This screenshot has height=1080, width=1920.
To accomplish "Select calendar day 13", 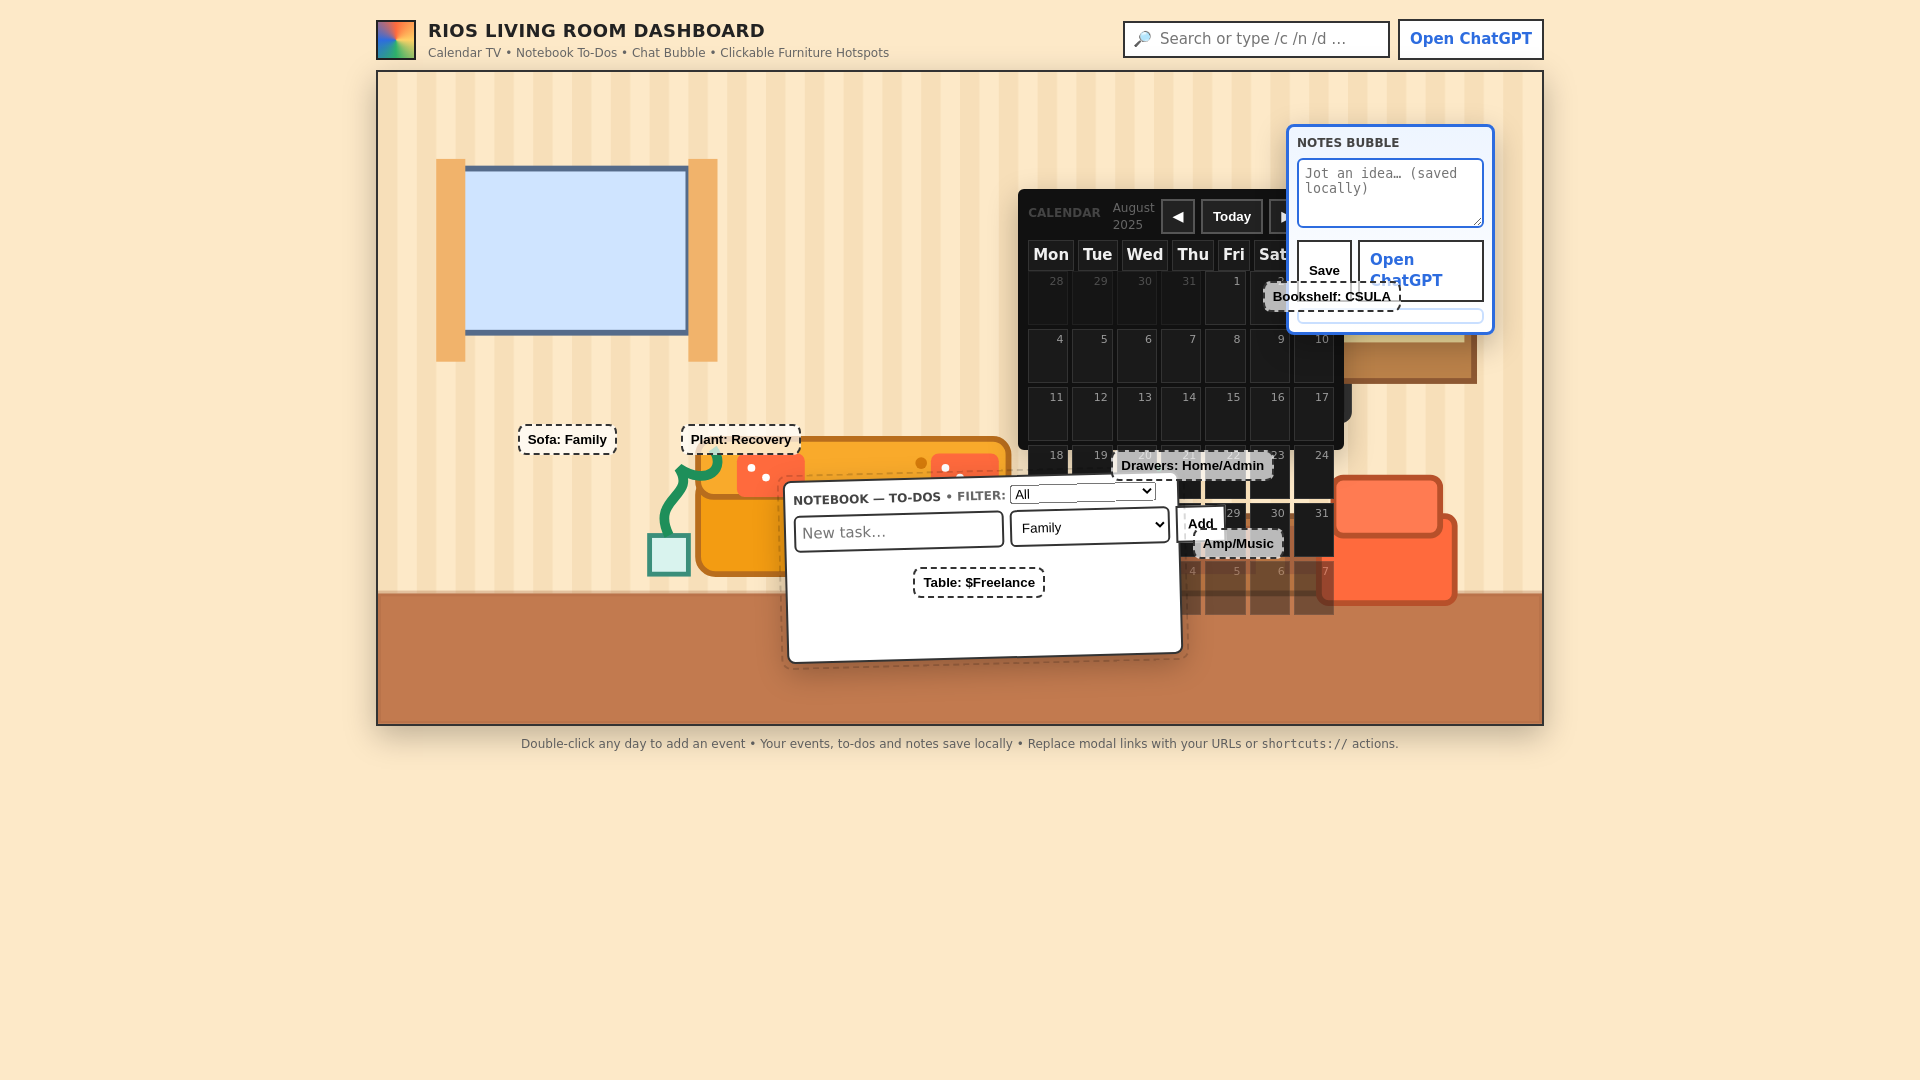I will point(1137,414).
